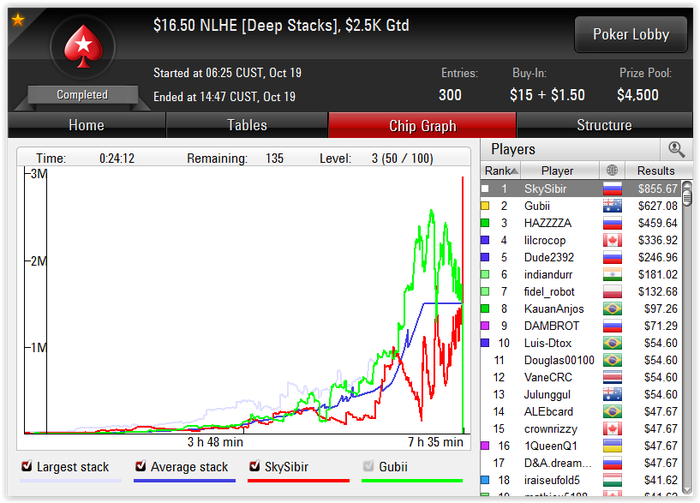Click Julunggul's Australian flag icon
700x503 pixels.
[x=612, y=394]
